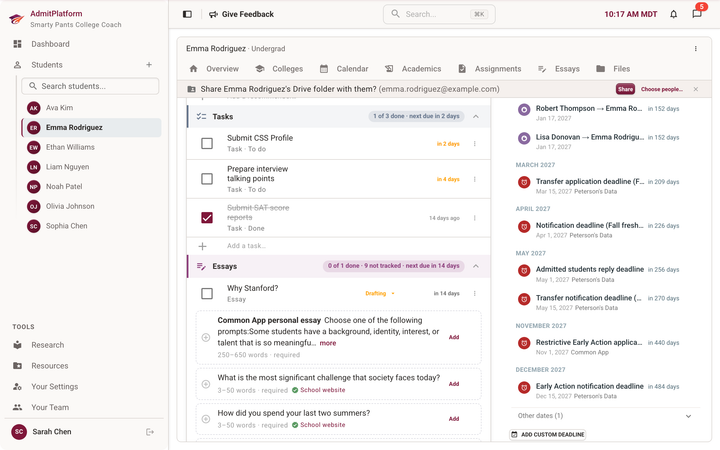The image size is (720, 450).
Task: Click the Your Settings icon
Action: [x=17, y=387]
